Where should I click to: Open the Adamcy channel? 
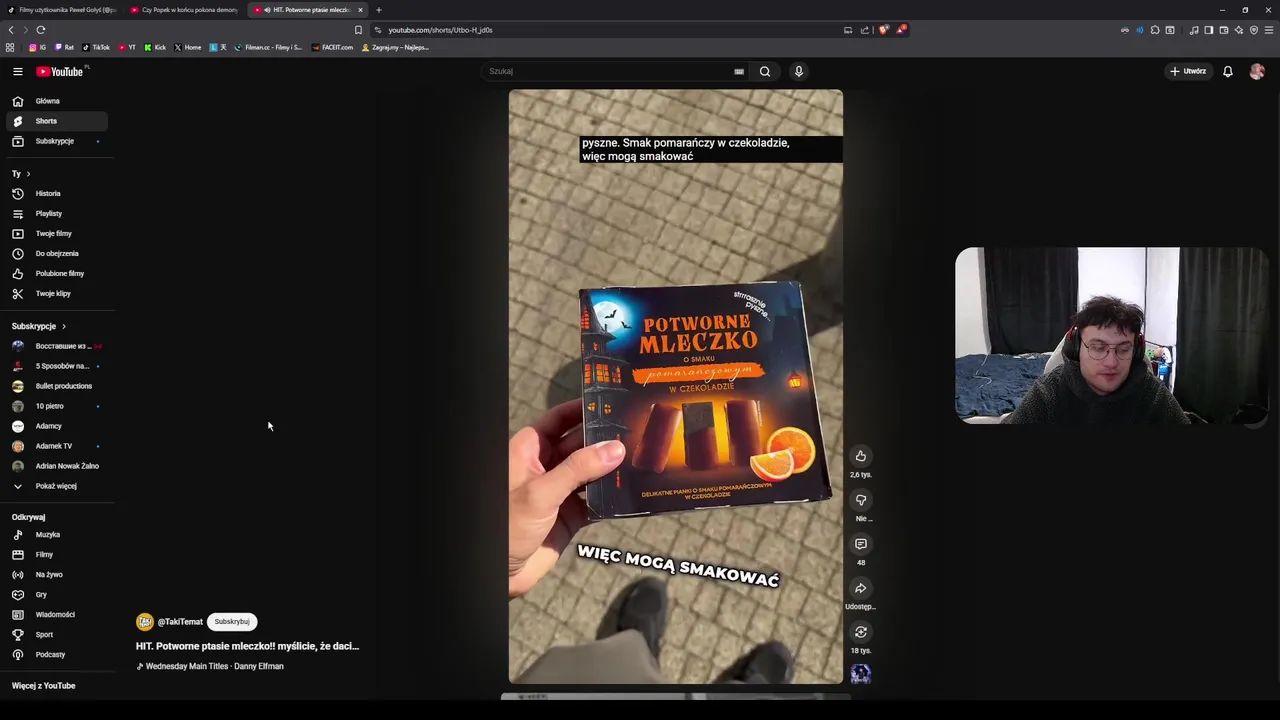(57, 426)
